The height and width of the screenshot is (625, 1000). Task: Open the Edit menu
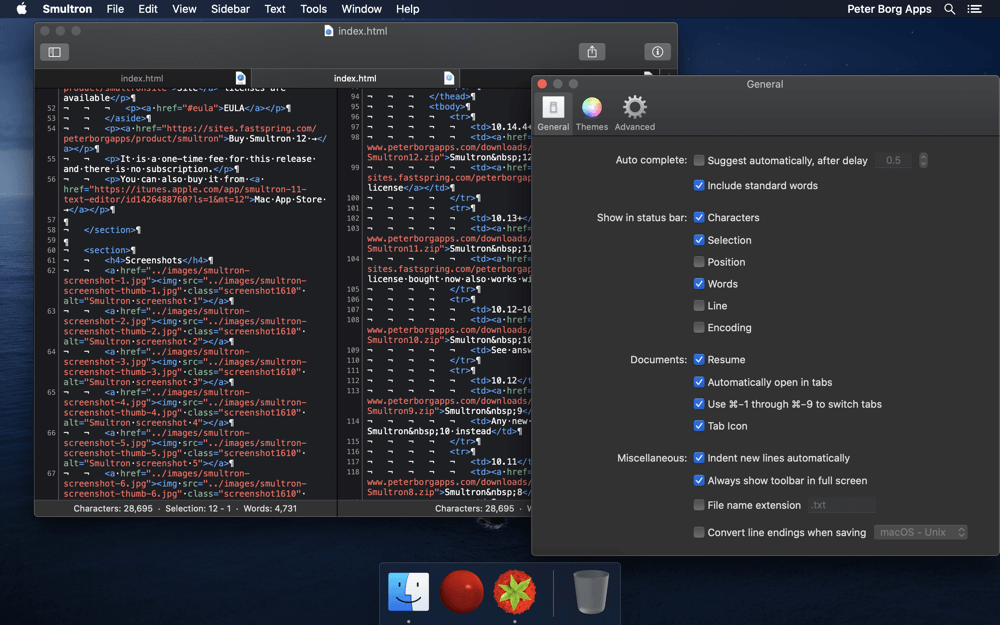(x=148, y=9)
